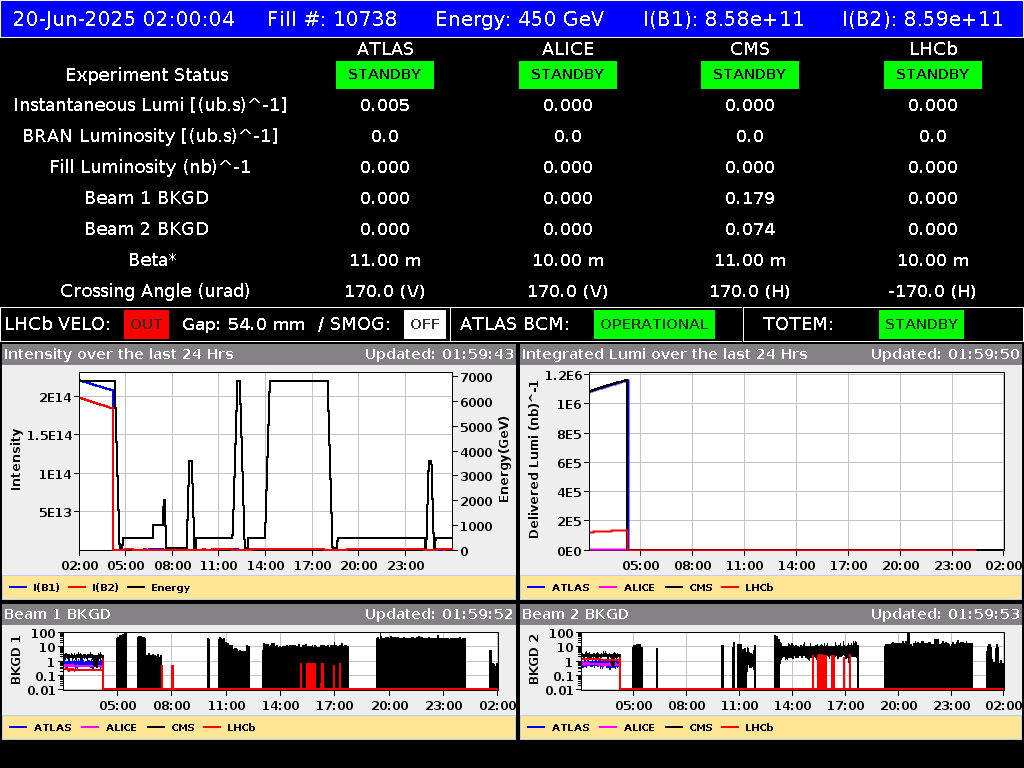Click the Instantaneous Lumi row label

click(x=150, y=106)
